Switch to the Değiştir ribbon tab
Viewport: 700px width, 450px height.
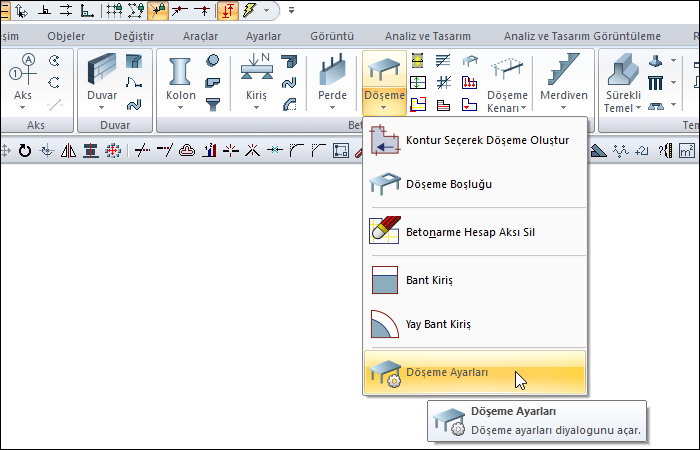pos(134,36)
